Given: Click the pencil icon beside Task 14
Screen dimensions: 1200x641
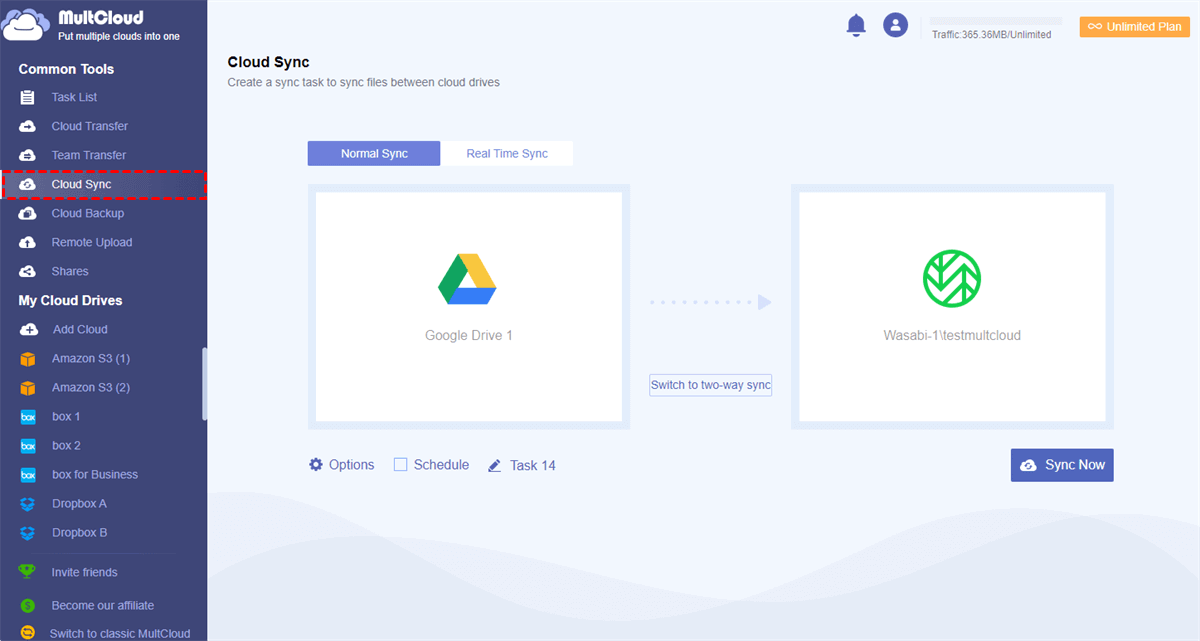Looking at the screenshot, I should pyautogui.click(x=494, y=465).
